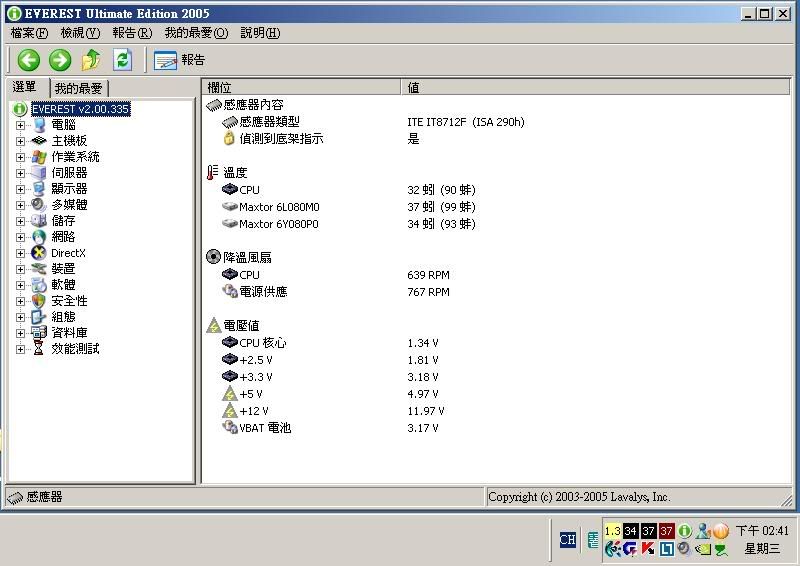The height and width of the screenshot is (566, 800).
Task: Expand the 顯示器 tree node
Action: point(20,189)
